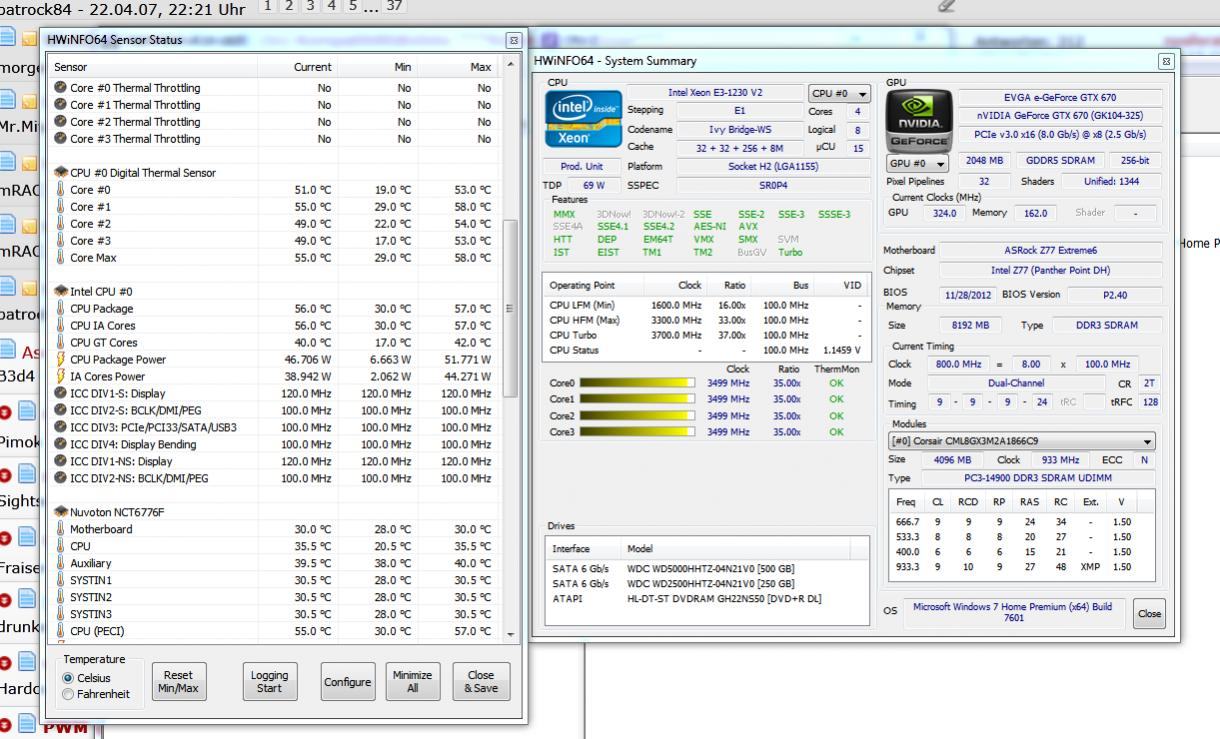Viewport: 1220px width, 739px height.
Task: Click the Core3 clock usage bar
Action: coord(637,432)
